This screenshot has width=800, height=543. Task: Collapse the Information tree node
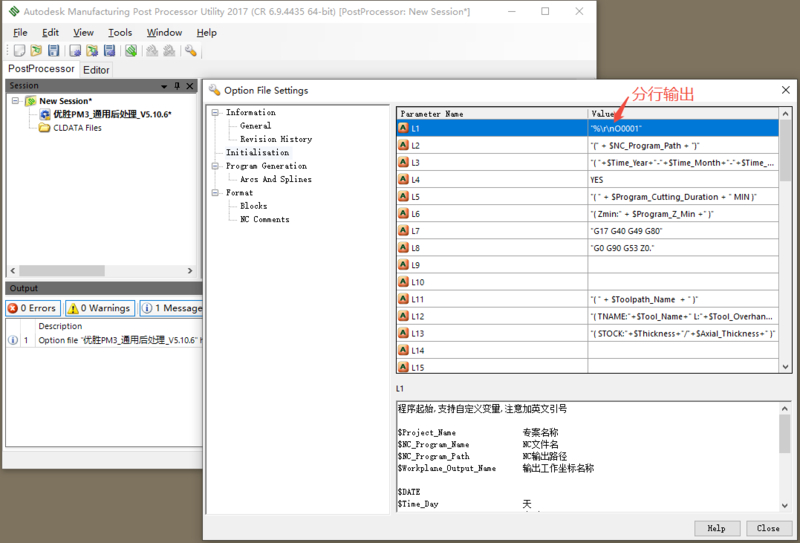click(215, 113)
